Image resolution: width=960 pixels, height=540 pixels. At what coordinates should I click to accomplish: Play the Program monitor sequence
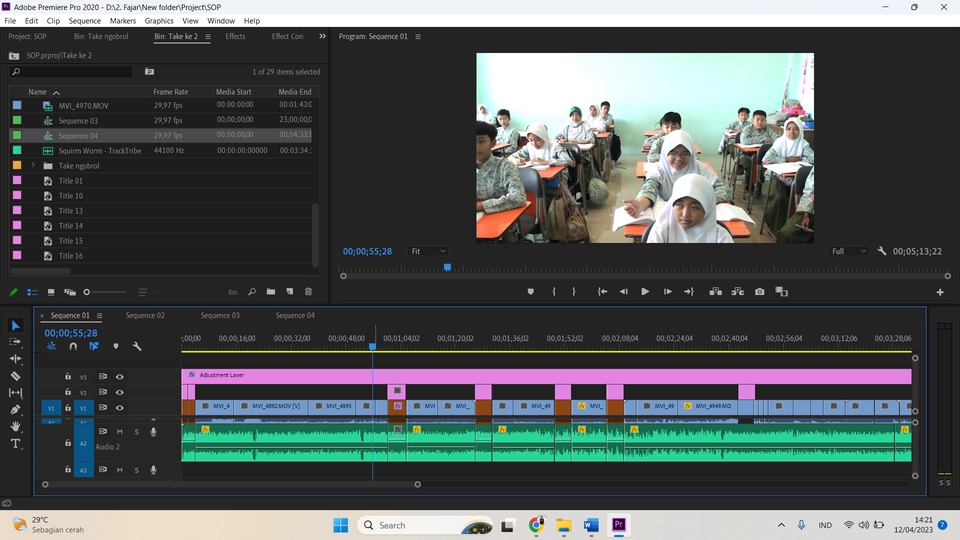click(645, 292)
